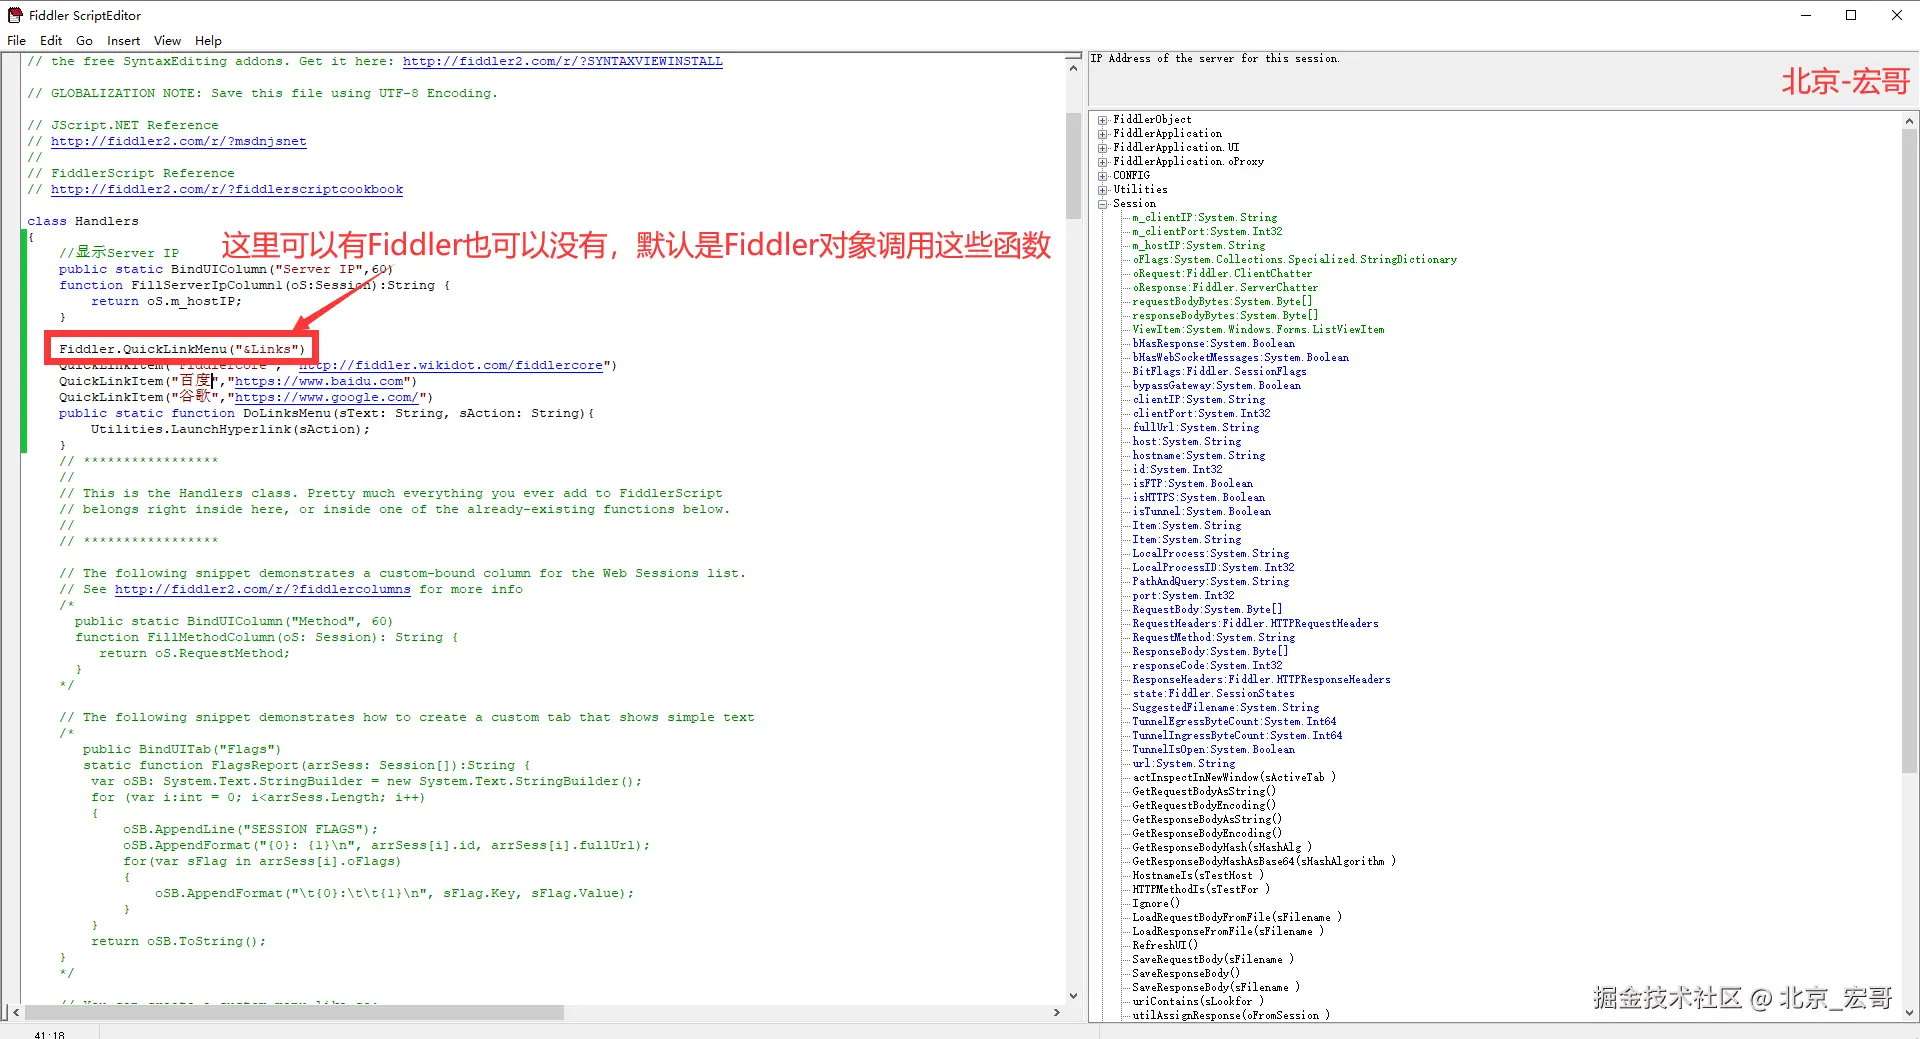Select the RefreshUI() method item
The height and width of the screenshot is (1039, 1920).
click(x=1165, y=946)
